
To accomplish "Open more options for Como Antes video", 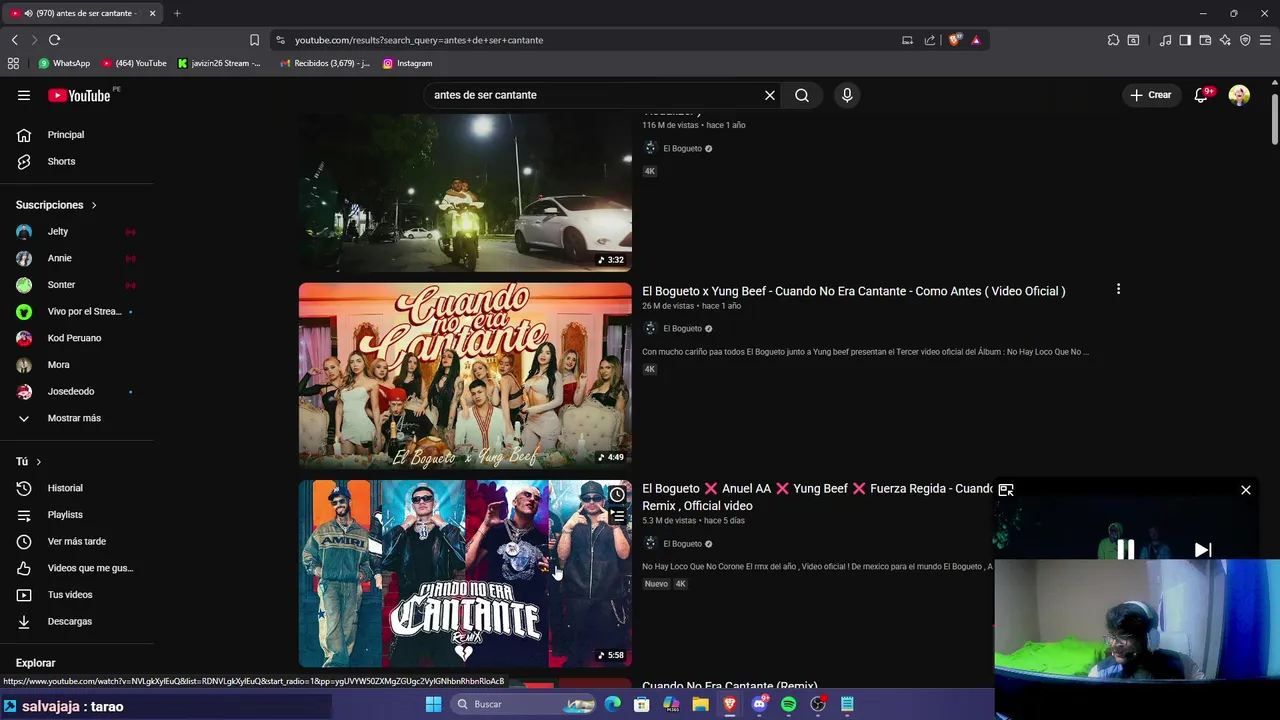I will 1118,290.
